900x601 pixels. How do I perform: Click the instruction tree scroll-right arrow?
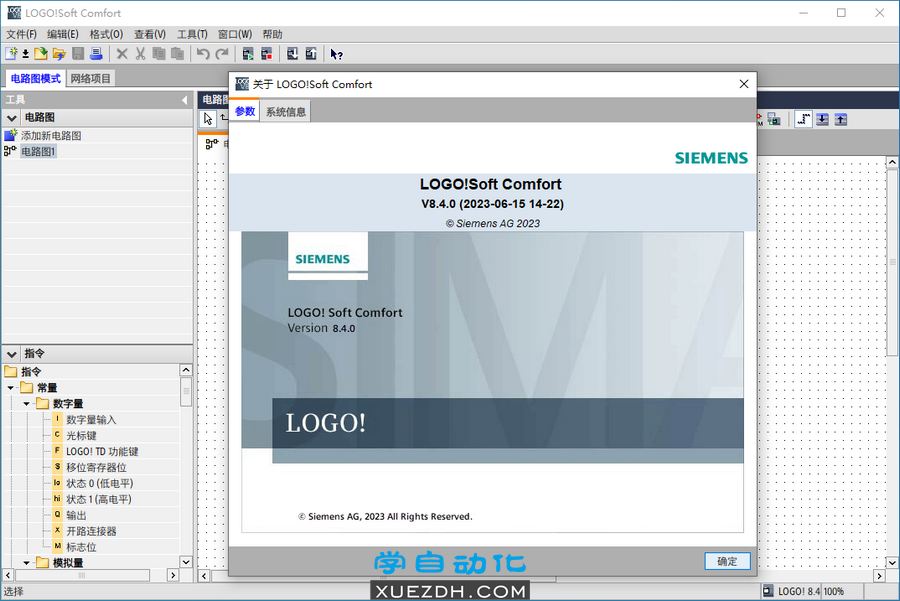[173, 575]
